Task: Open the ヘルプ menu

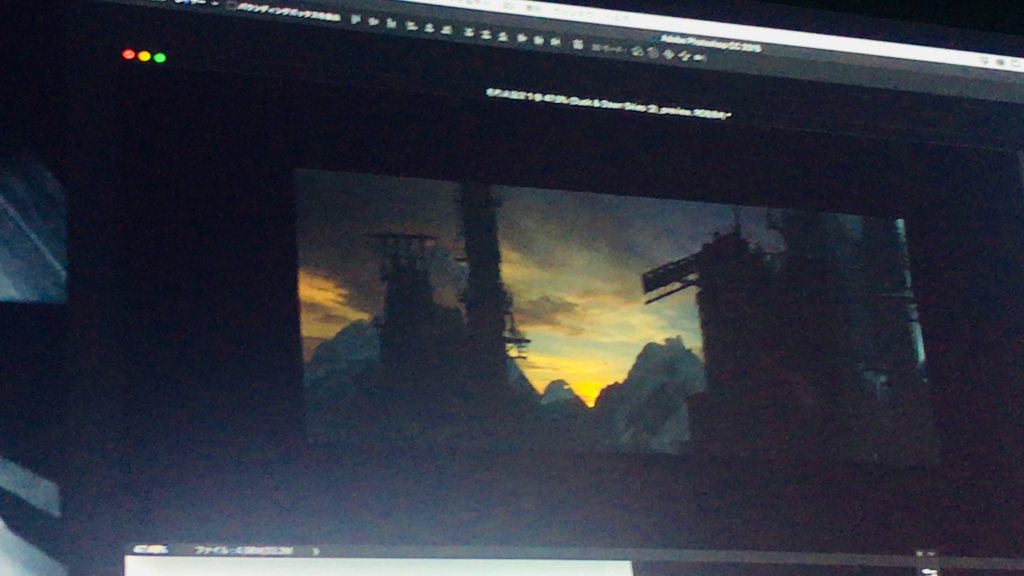Action: [617, 17]
